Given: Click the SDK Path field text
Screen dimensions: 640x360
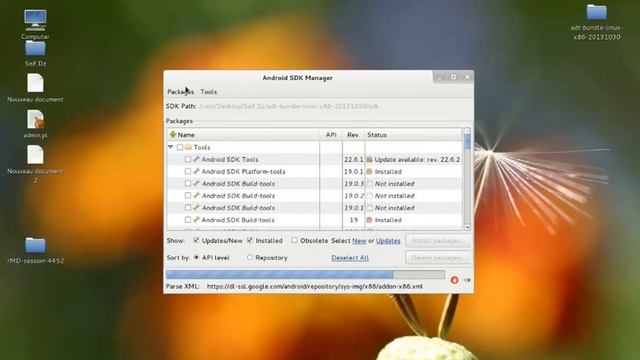Looking at the screenshot, I should coord(288,106).
